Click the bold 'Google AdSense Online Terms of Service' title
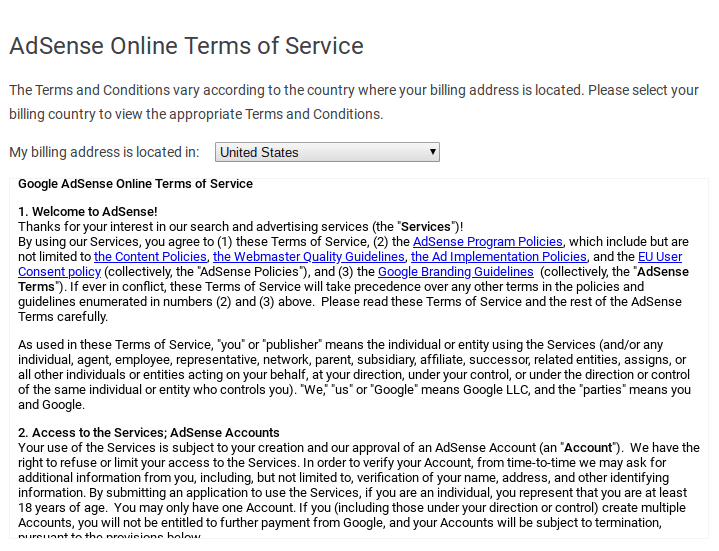719x551 pixels. tap(135, 184)
